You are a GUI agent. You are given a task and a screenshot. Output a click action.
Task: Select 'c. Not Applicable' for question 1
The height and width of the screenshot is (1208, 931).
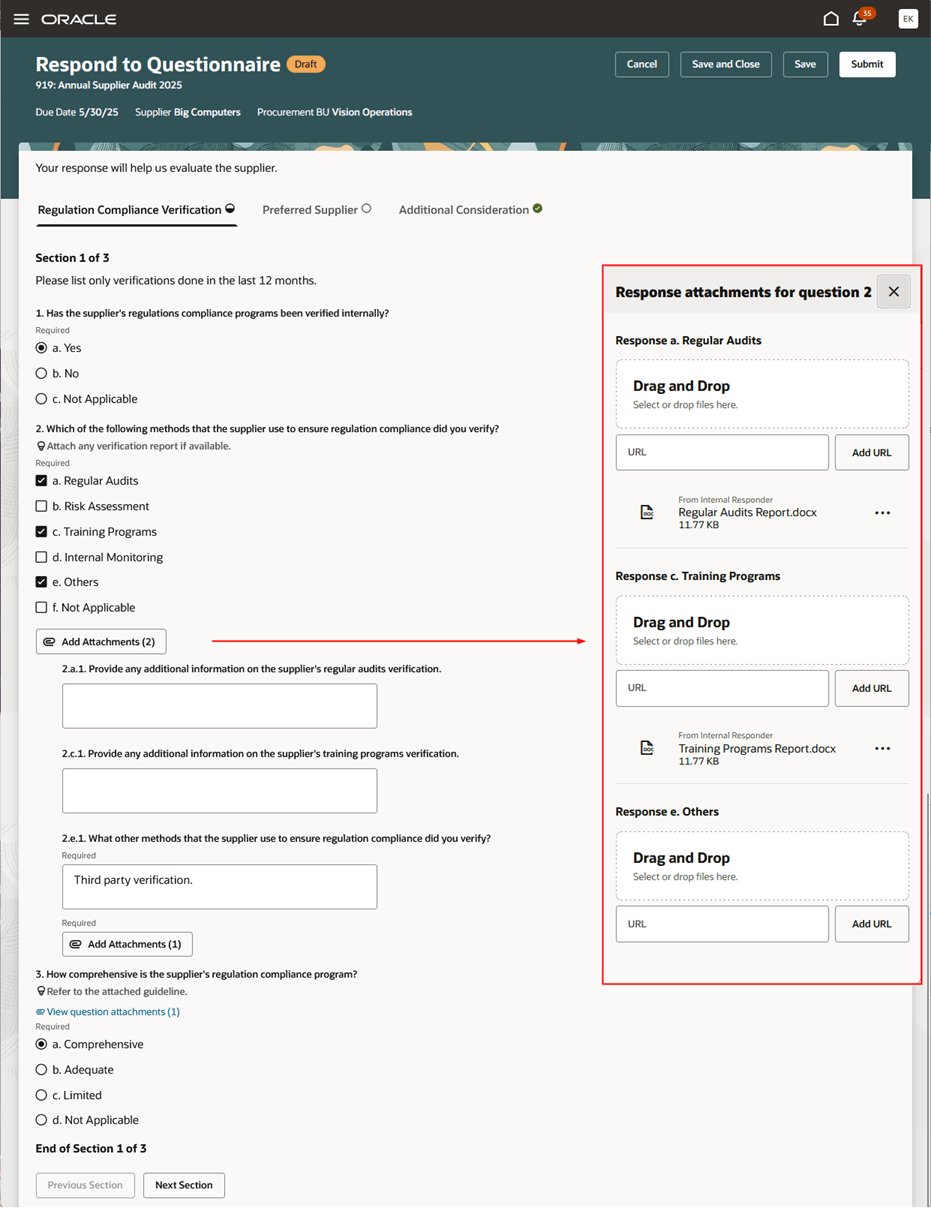point(41,399)
